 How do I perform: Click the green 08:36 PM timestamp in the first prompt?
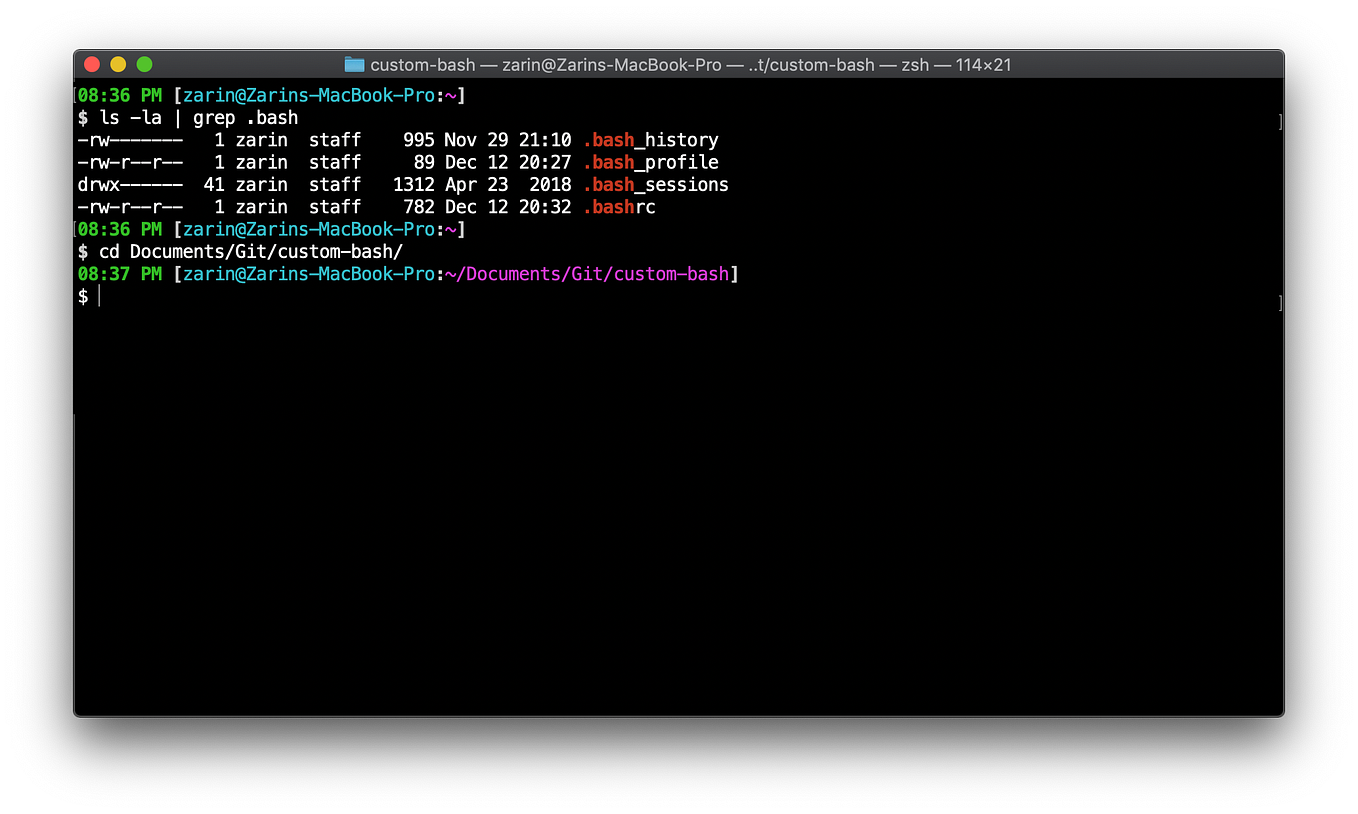(118, 95)
